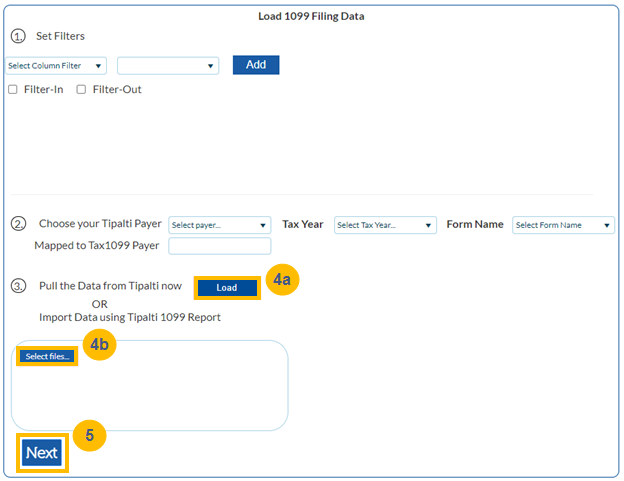Click the yellow 4b callout badge
The width and height of the screenshot is (624, 481).
pyautogui.click(x=100, y=345)
